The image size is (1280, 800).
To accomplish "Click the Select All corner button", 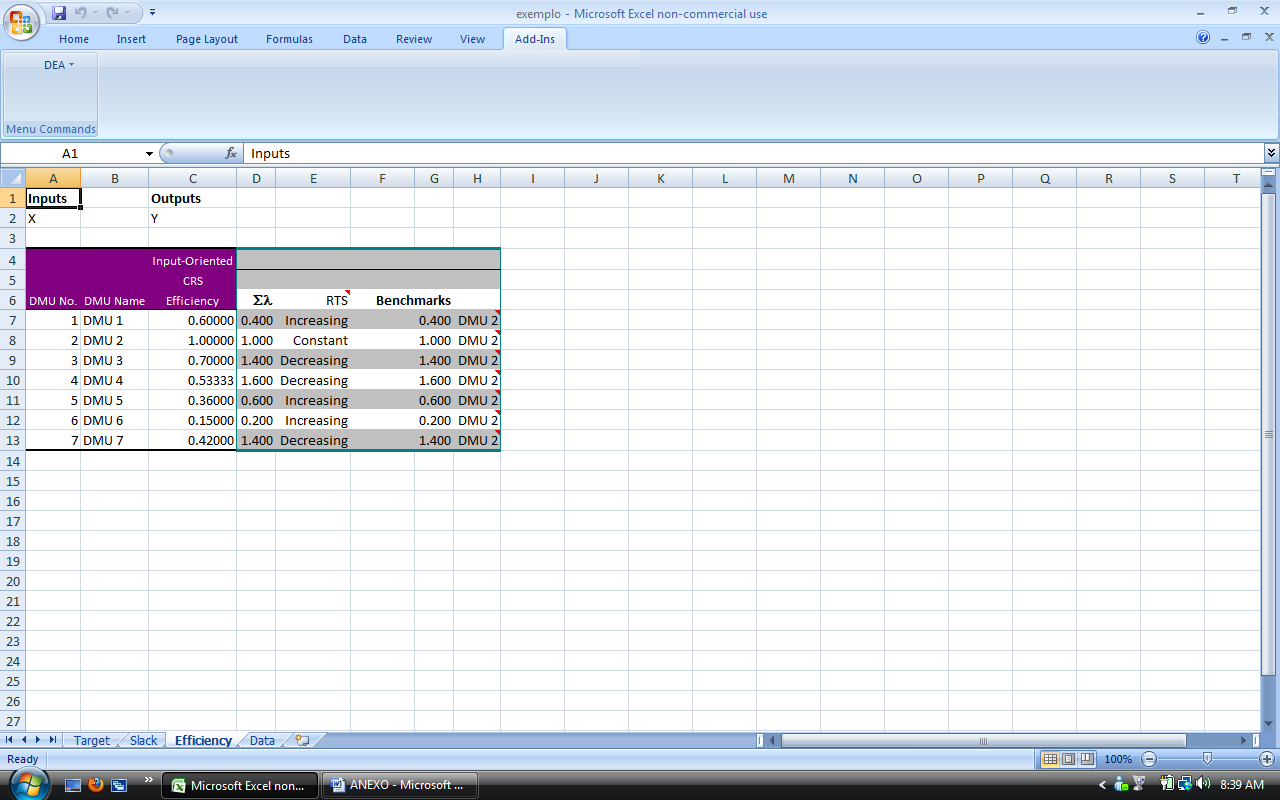I will pyautogui.click(x=12, y=178).
